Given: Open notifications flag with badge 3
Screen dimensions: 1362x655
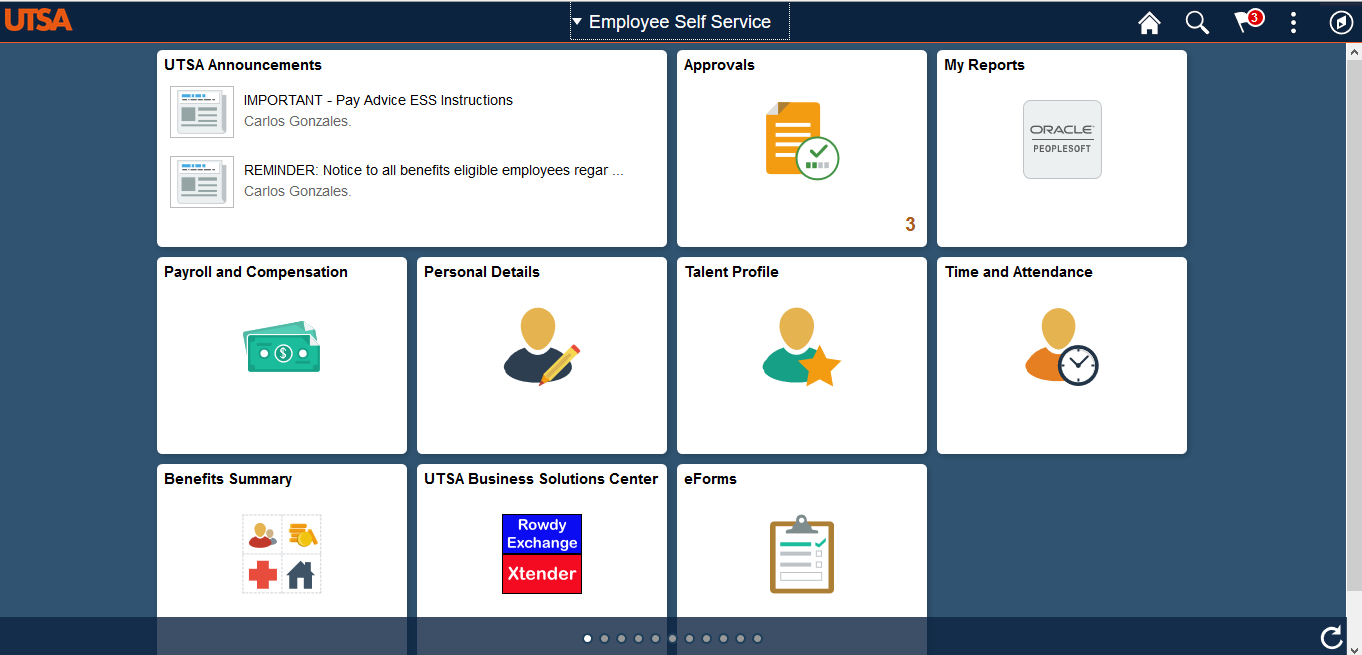Looking at the screenshot, I should click(1247, 21).
